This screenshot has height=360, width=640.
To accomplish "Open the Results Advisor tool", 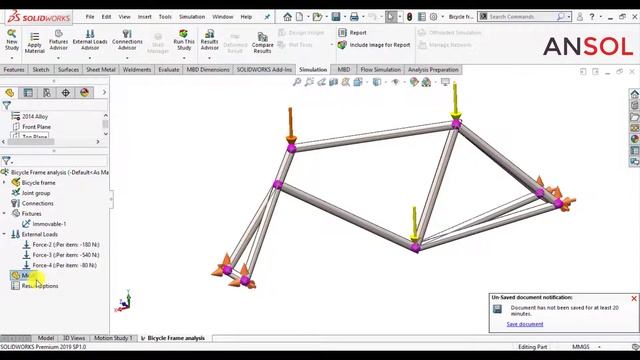I will pos(209,40).
